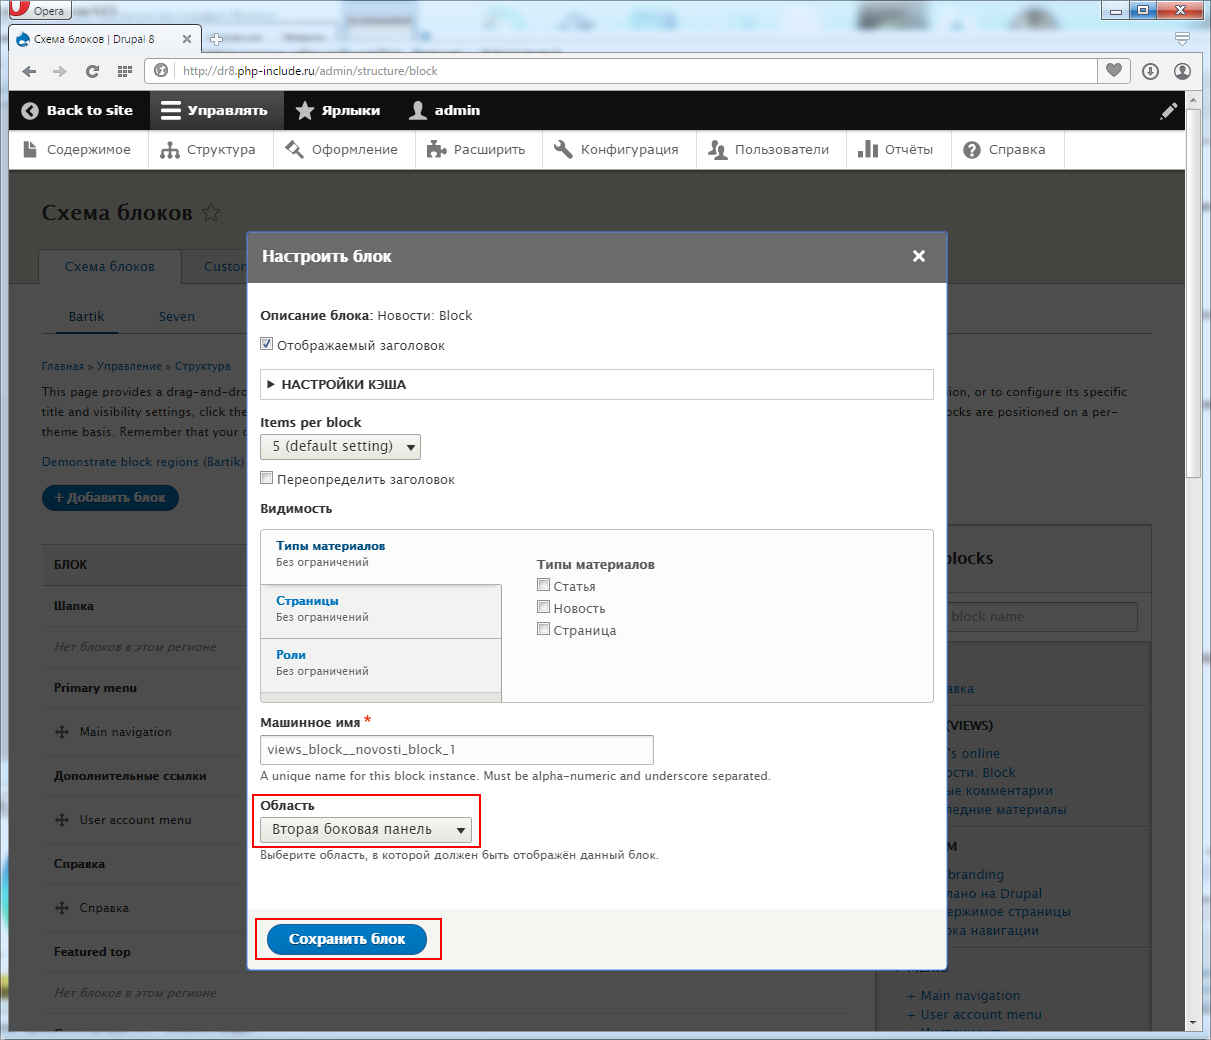Image resolution: width=1211 pixels, height=1040 pixels.
Task: Open the Speed Dial grid
Action: 124,71
